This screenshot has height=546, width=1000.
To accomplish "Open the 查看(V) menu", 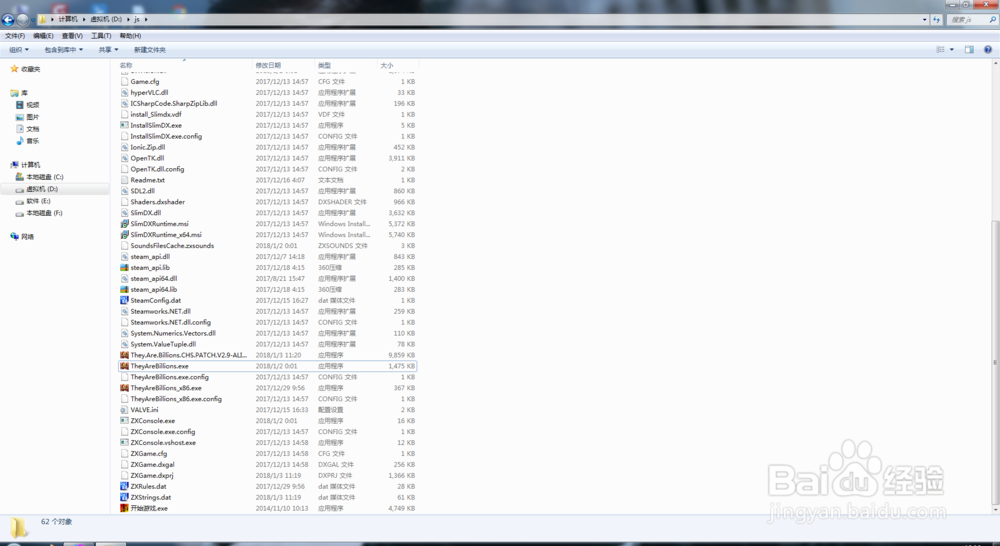I will (x=72, y=36).
